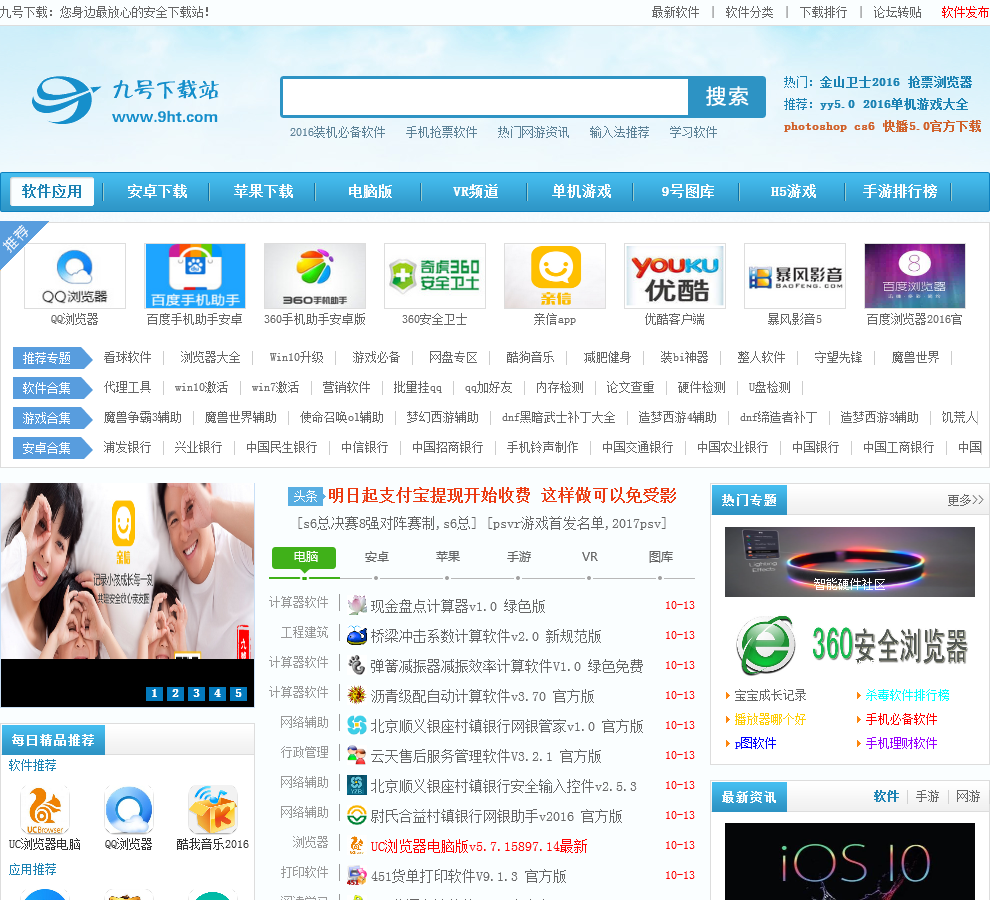Image resolution: width=990 pixels, height=900 pixels.
Task: Click icon beside 451货单打印软件
Action: [357, 875]
